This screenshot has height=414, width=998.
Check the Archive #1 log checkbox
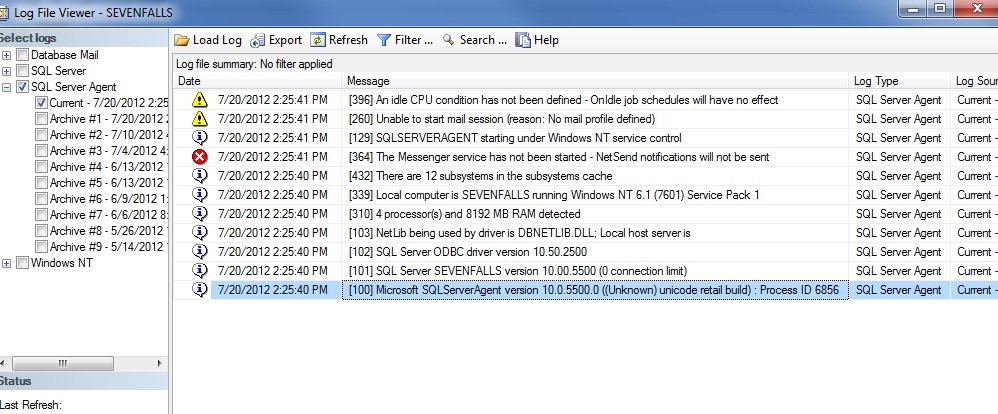[41, 119]
